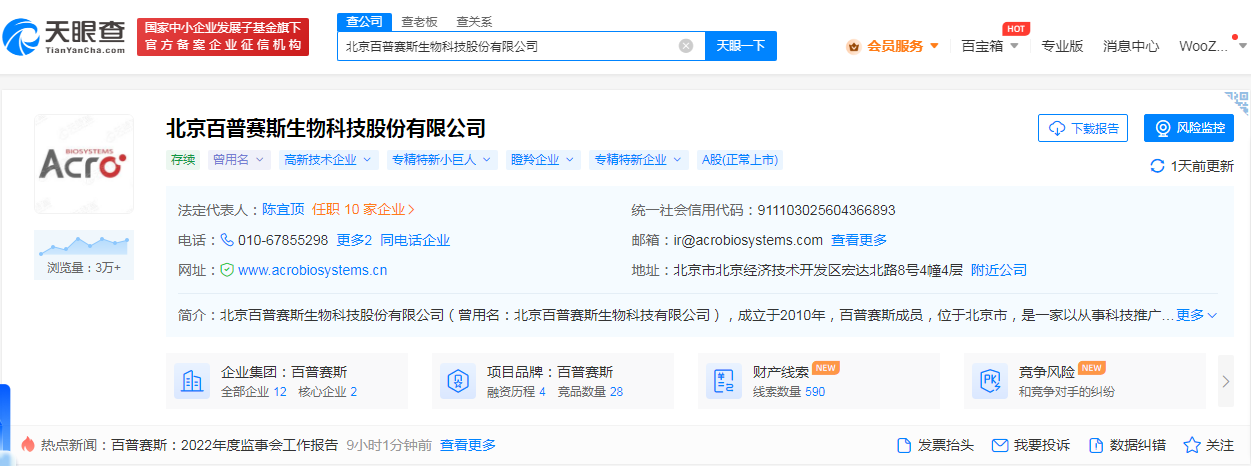Click the 关注 star icon
The height and width of the screenshot is (466, 1251).
click(x=1192, y=445)
